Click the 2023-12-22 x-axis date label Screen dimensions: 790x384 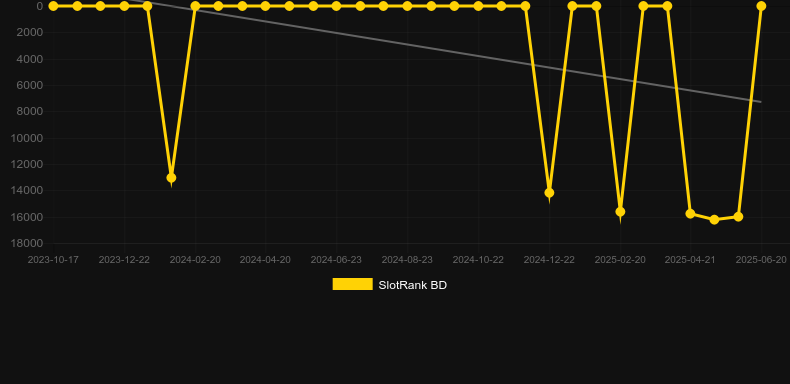(124, 260)
